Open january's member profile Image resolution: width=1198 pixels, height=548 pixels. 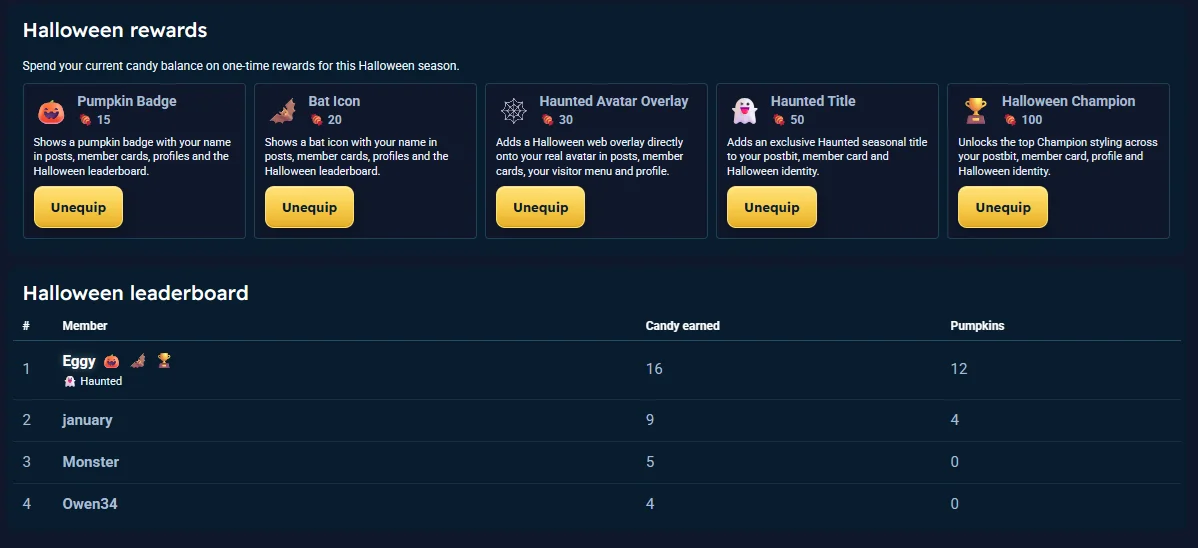coord(87,420)
